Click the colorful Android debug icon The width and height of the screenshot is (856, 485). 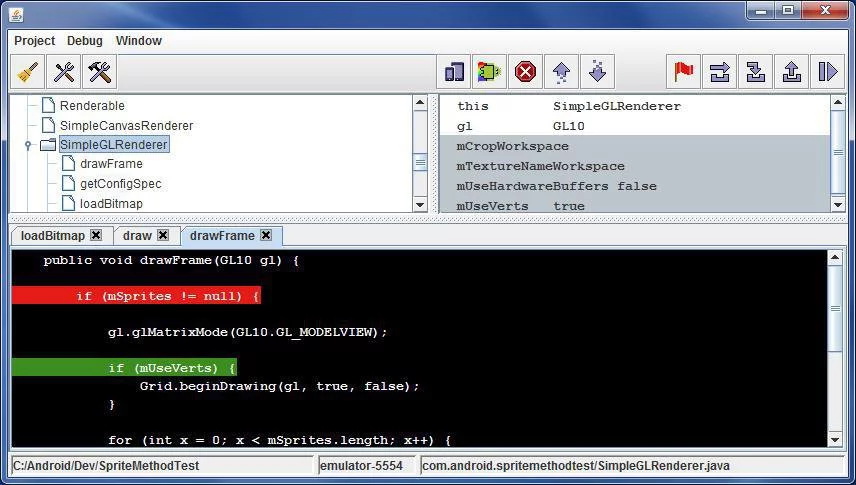[489, 72]
